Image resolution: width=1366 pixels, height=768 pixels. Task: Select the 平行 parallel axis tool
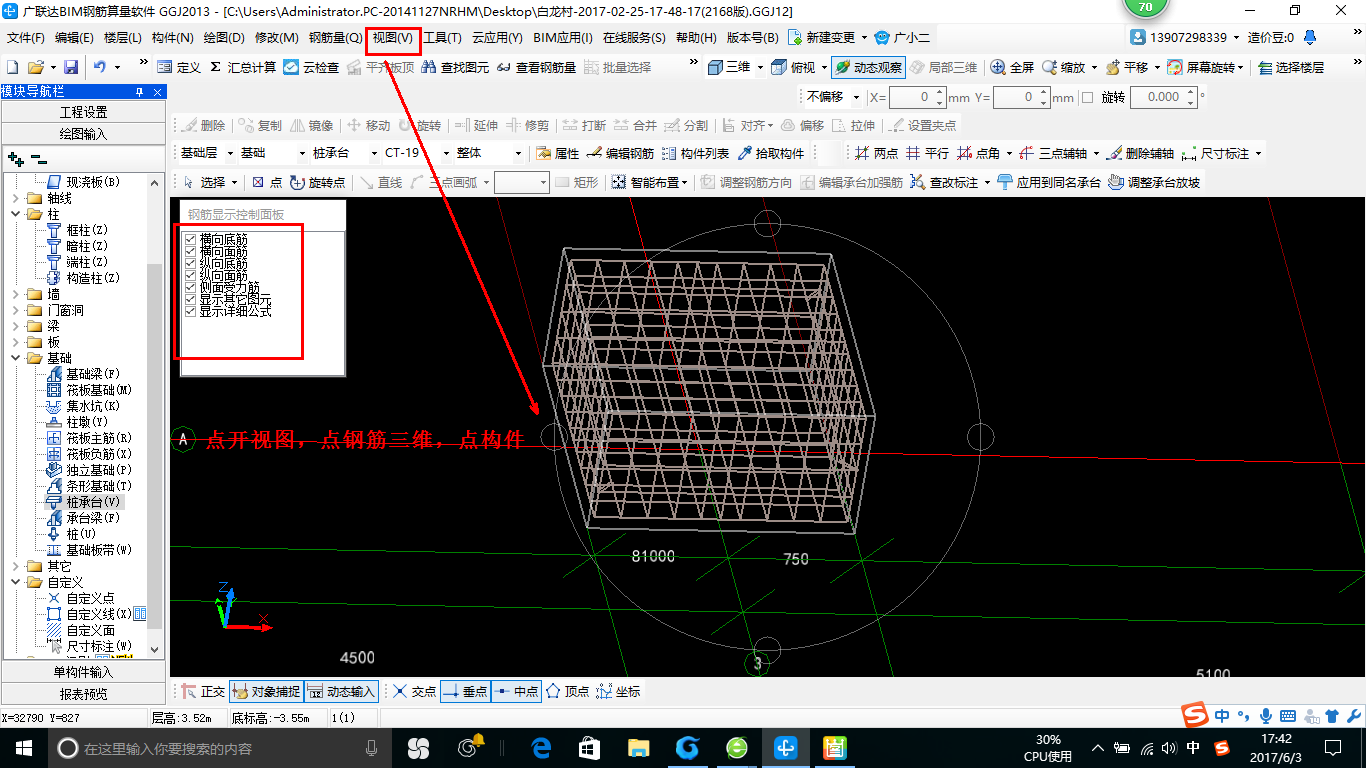pos(927,153)
